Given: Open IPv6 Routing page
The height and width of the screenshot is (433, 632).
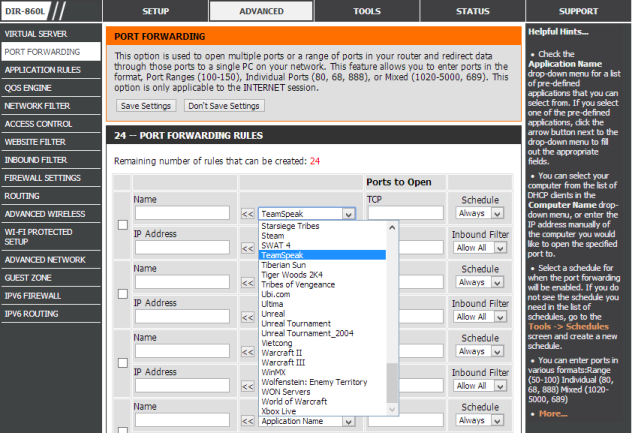Looking at the screenshot, I should point(50,314).
